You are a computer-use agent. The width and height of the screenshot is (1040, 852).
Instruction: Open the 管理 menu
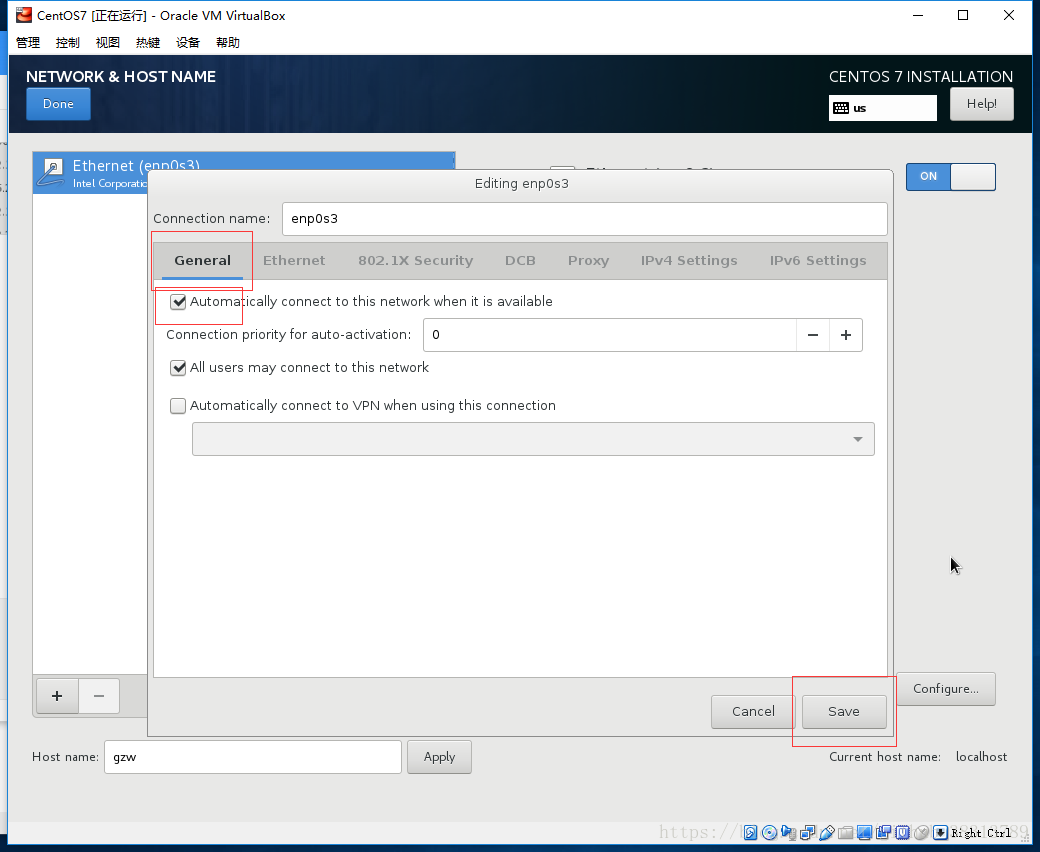pos(28,42)
